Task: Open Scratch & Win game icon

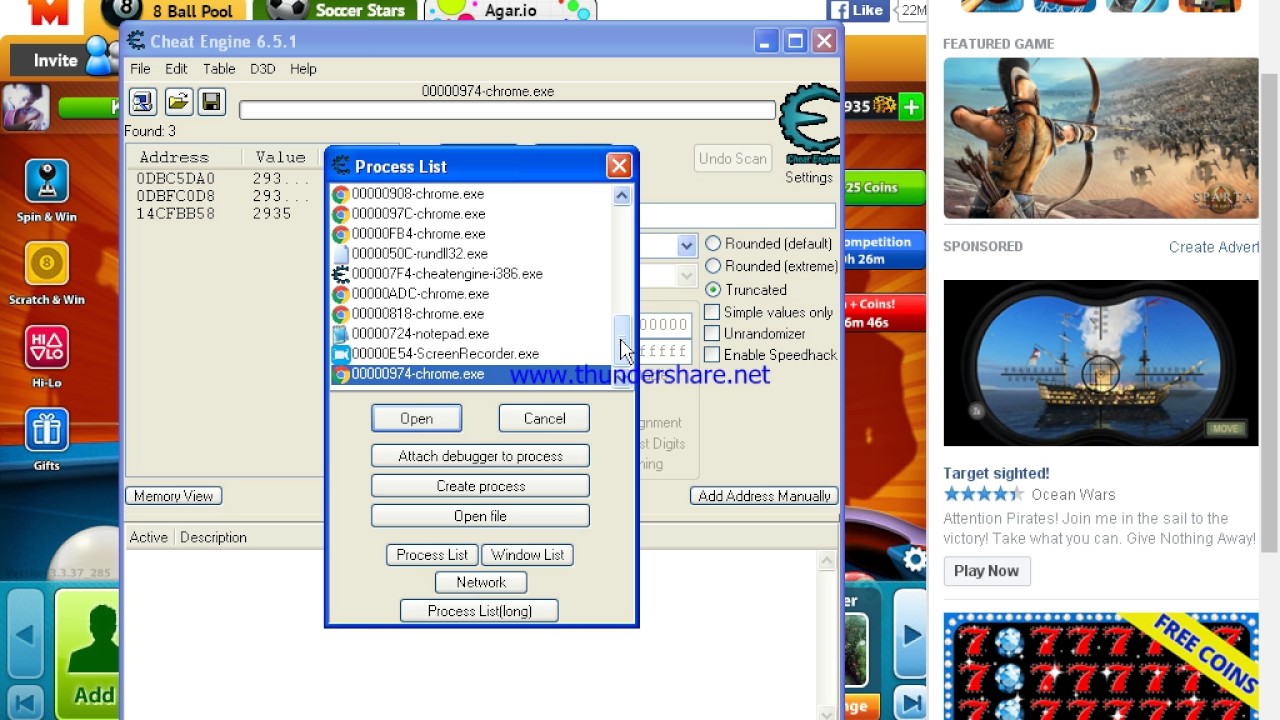Action: coord(46,265)
